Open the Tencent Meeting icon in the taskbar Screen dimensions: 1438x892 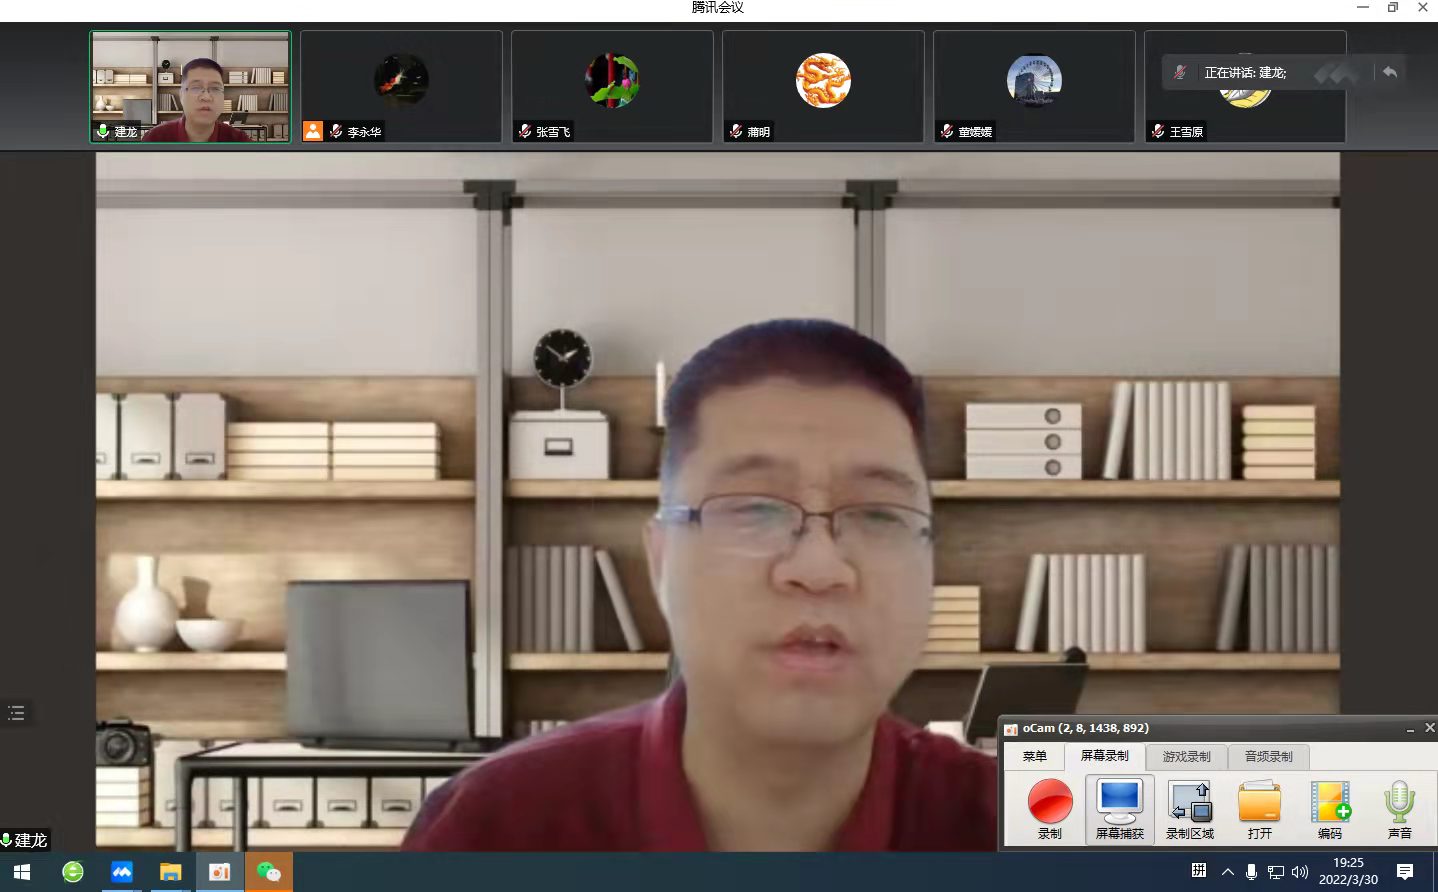tap(122, 872)
